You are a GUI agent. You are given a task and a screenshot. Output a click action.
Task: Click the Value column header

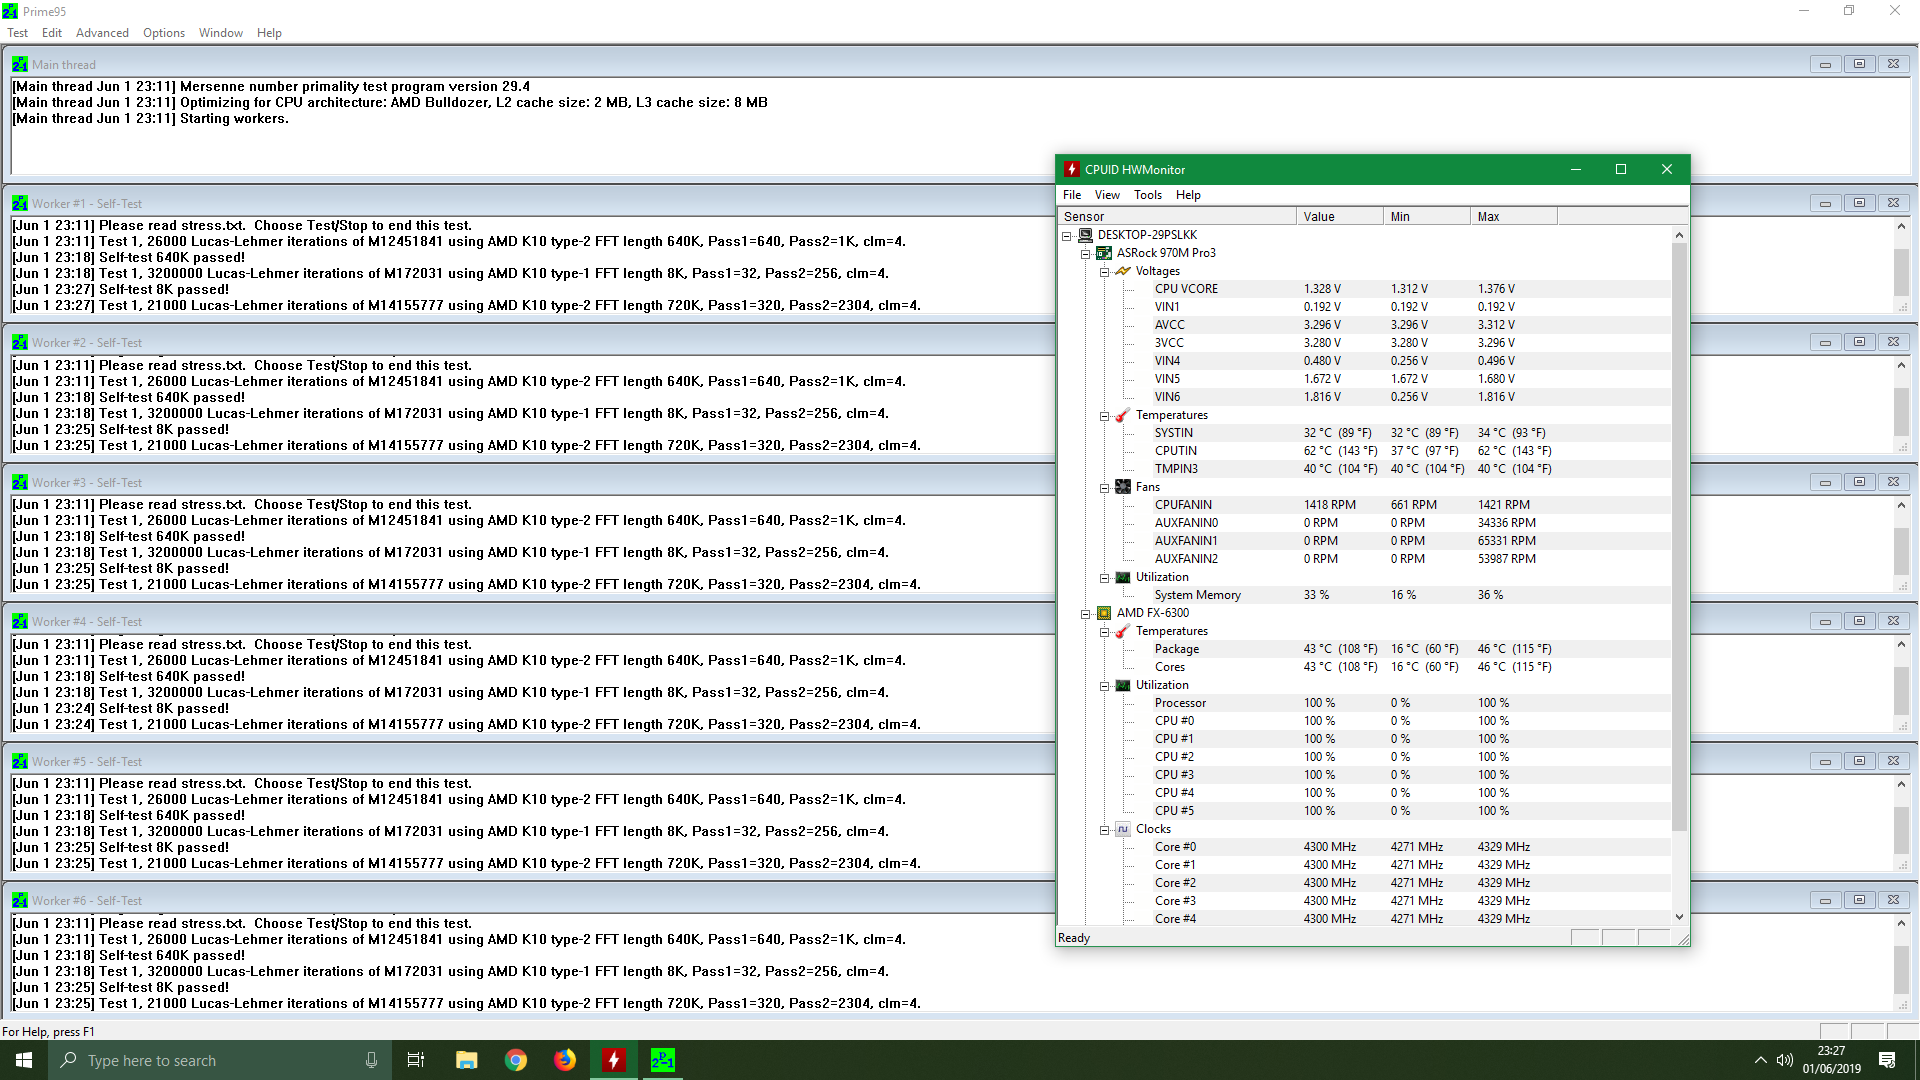(1338, 216)
